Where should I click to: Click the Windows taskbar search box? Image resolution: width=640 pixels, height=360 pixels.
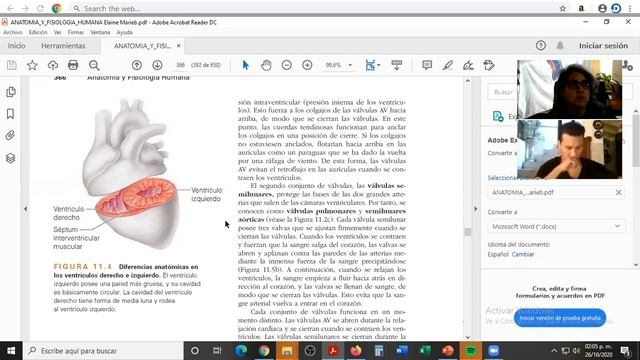[103, 351]
